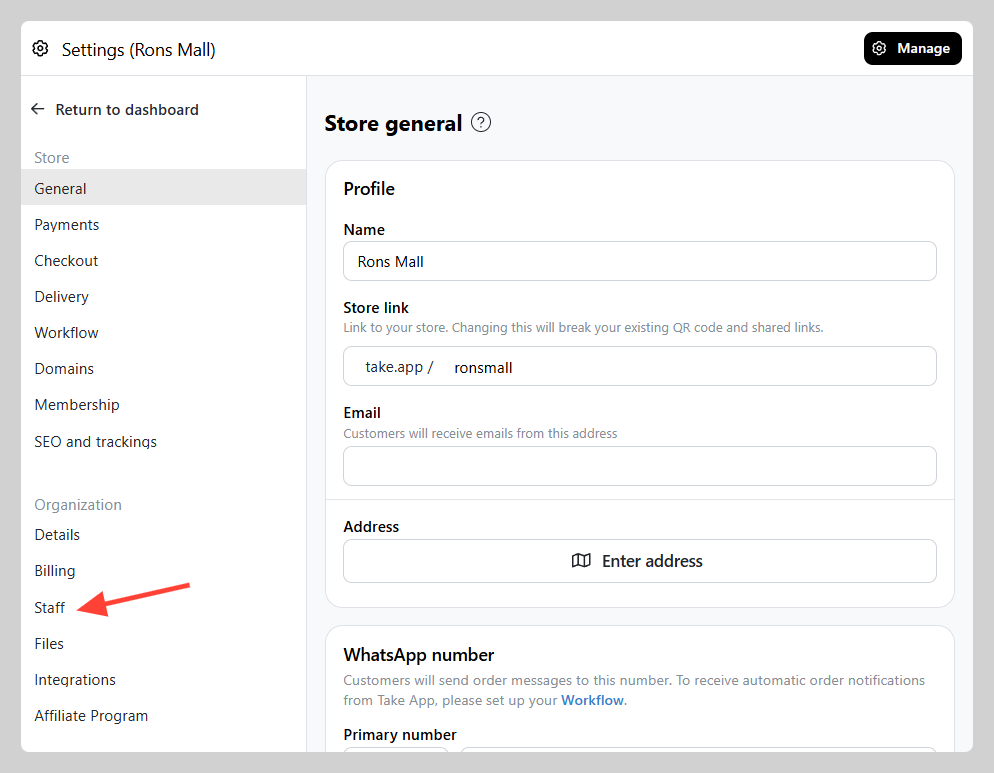Screen dimensions: 994x773
Task: Open the organization Details page
Action: (x=57, y=535)
